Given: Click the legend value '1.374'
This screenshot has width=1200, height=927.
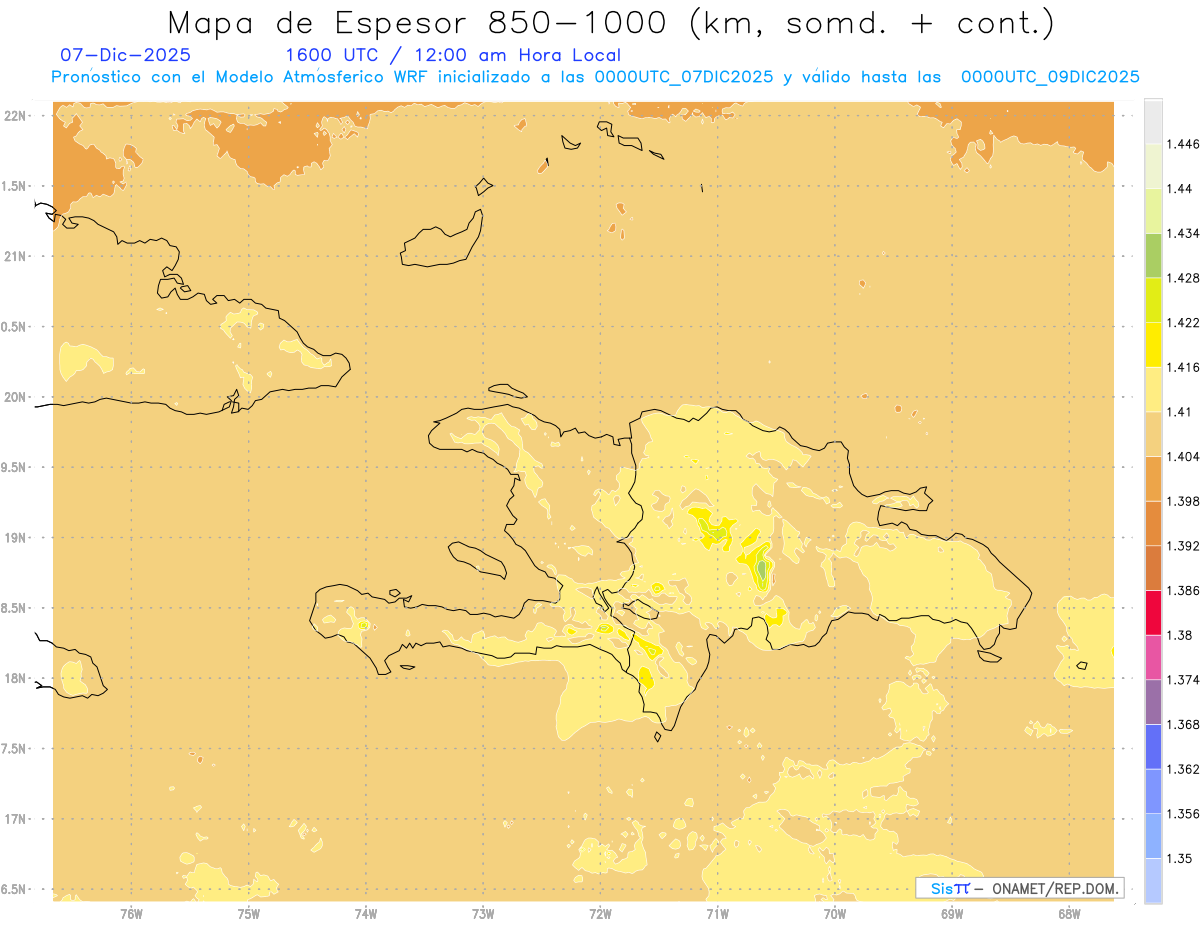Looking at the screenshot, I should pyautogui.click(x=1184, y=680).
